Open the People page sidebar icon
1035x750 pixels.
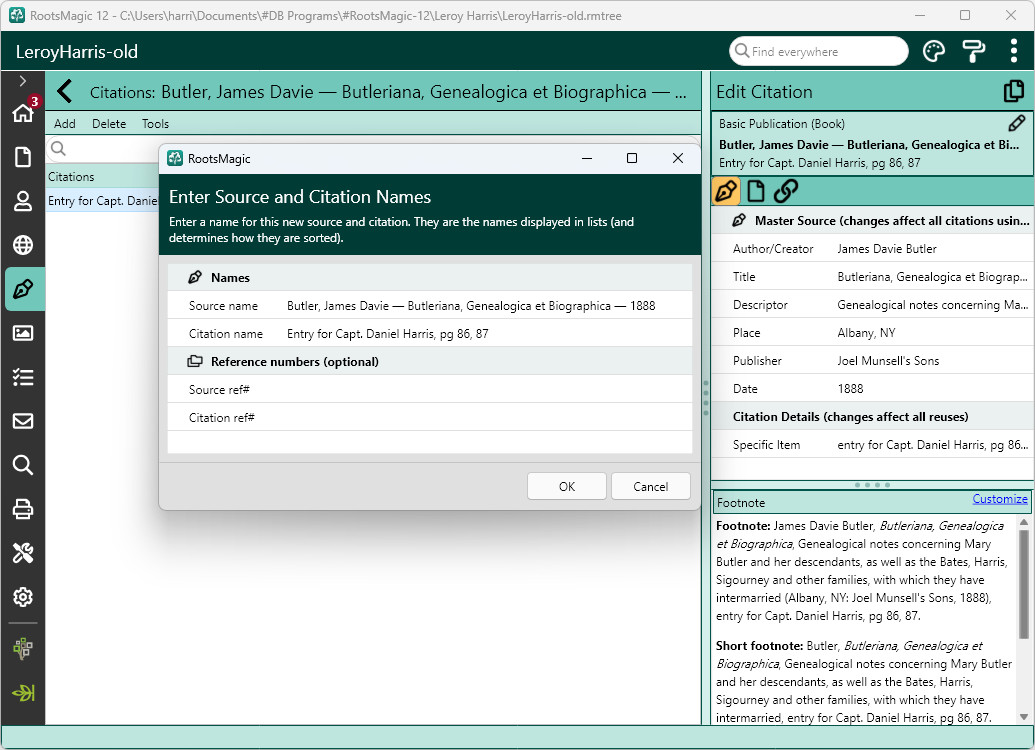tap(22, 201)
